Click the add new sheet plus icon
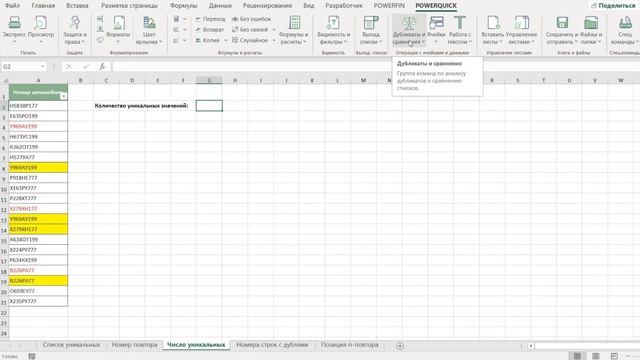Screen dimensions: 640x360 pos(400,346)
